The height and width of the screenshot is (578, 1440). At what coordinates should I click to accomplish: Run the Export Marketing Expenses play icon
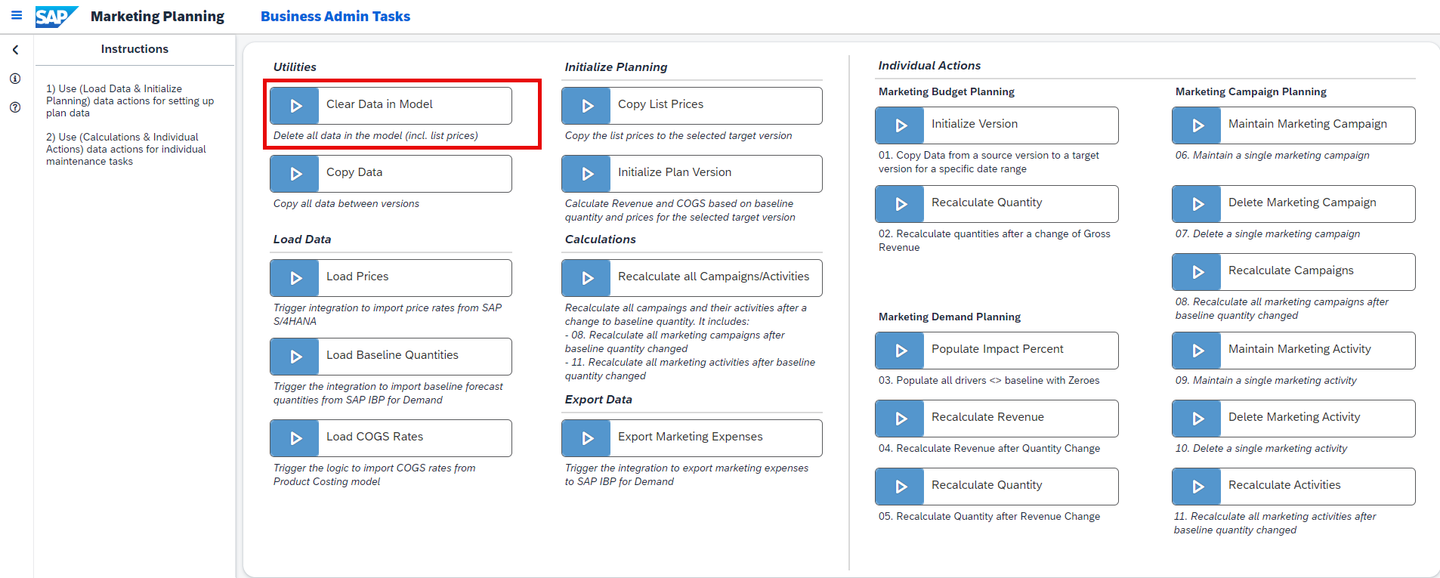coord(587,437)
